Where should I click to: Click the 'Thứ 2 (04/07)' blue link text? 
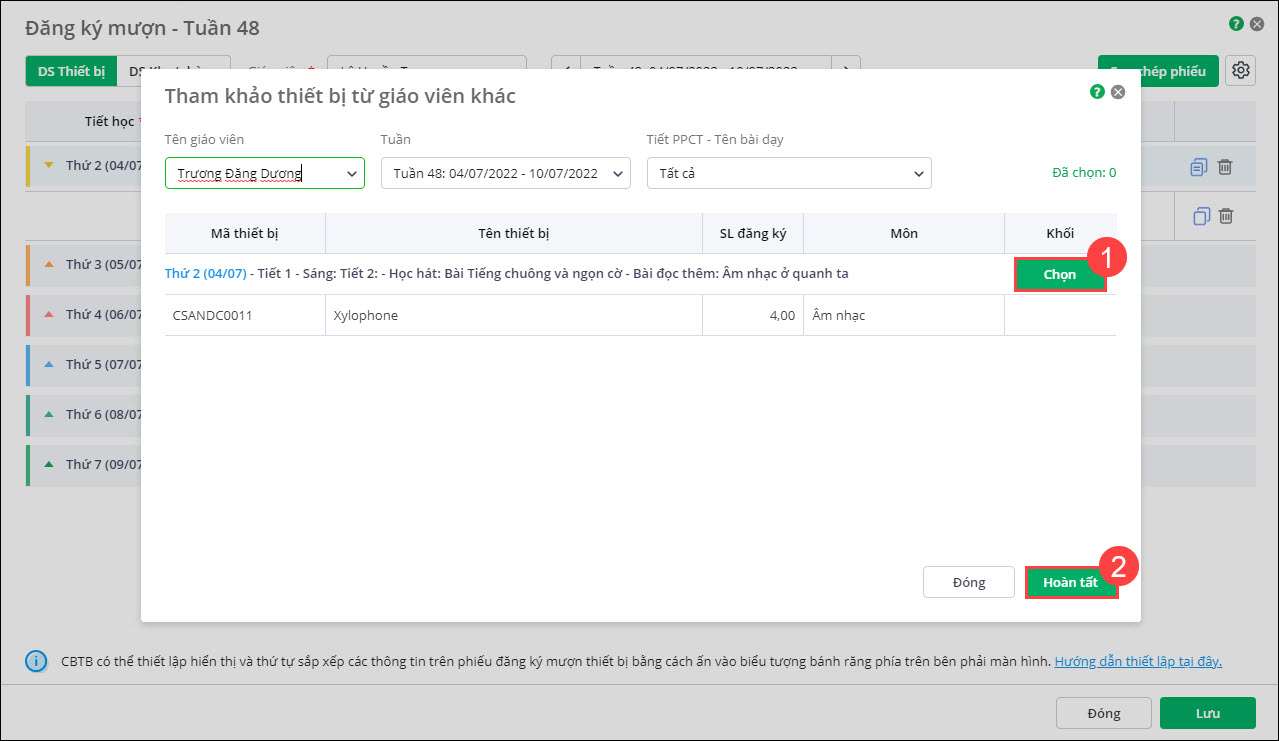point(206,273)
